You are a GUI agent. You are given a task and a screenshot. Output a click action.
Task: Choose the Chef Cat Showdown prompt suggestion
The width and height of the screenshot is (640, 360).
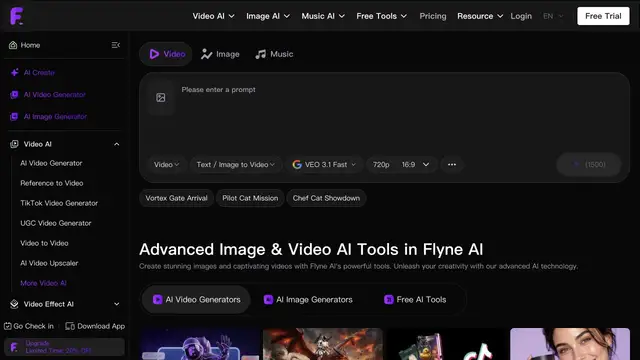point(326,198)
